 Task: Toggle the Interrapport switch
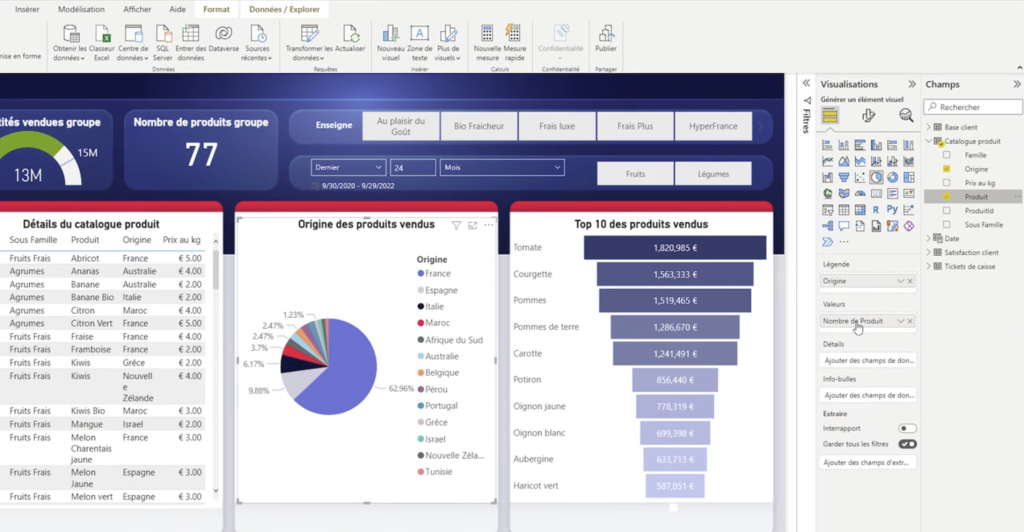(907, 428)
